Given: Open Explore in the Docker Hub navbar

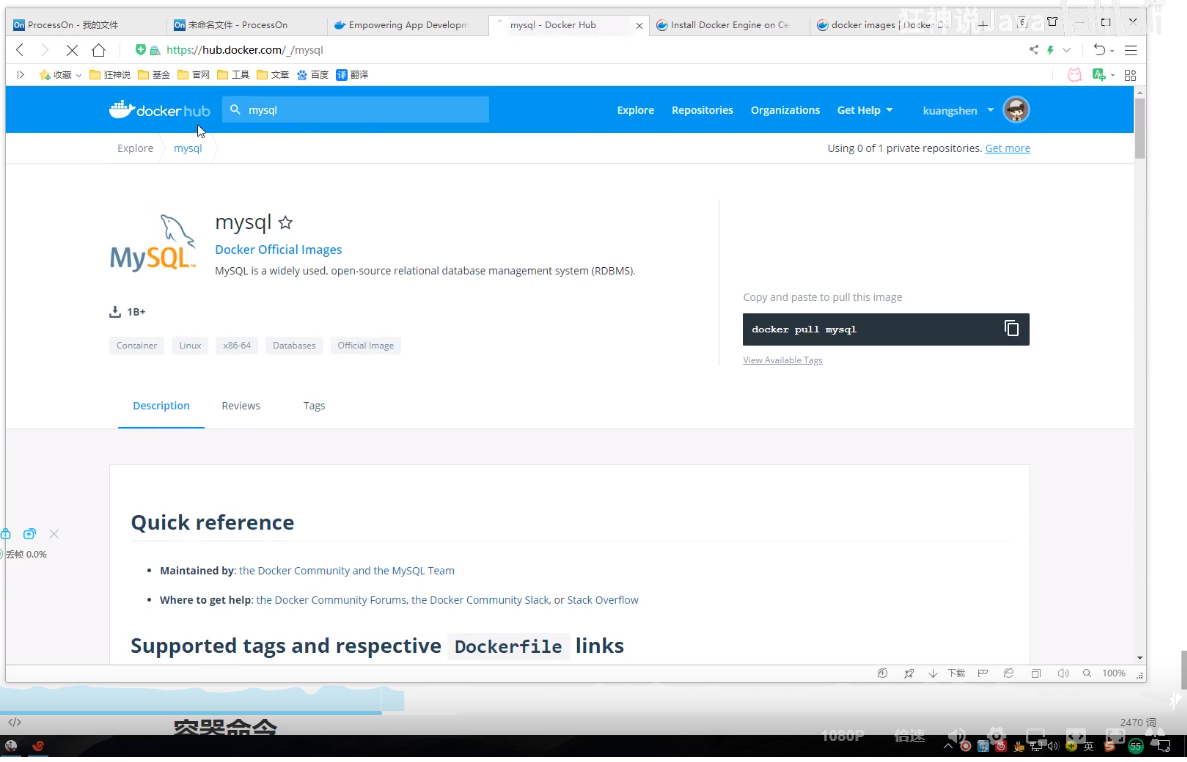Looking at the screenshot, I should pos(635,110).
